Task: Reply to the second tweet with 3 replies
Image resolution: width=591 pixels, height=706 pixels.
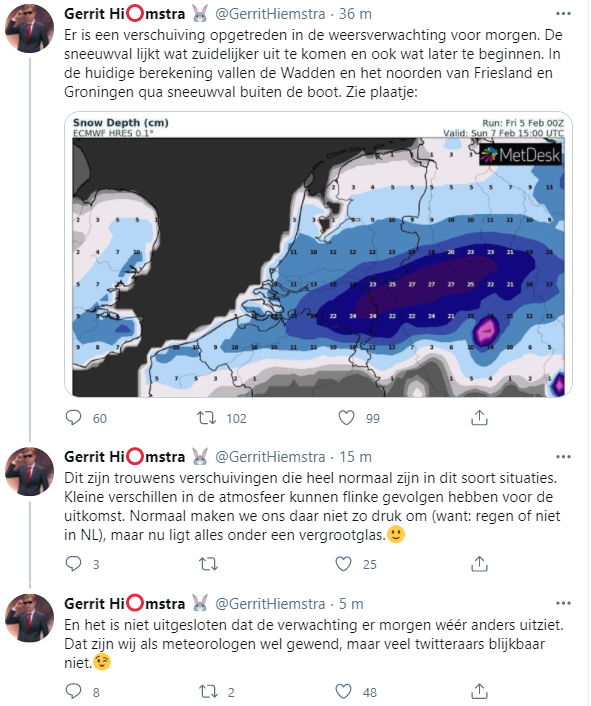Action: [73, 564]
